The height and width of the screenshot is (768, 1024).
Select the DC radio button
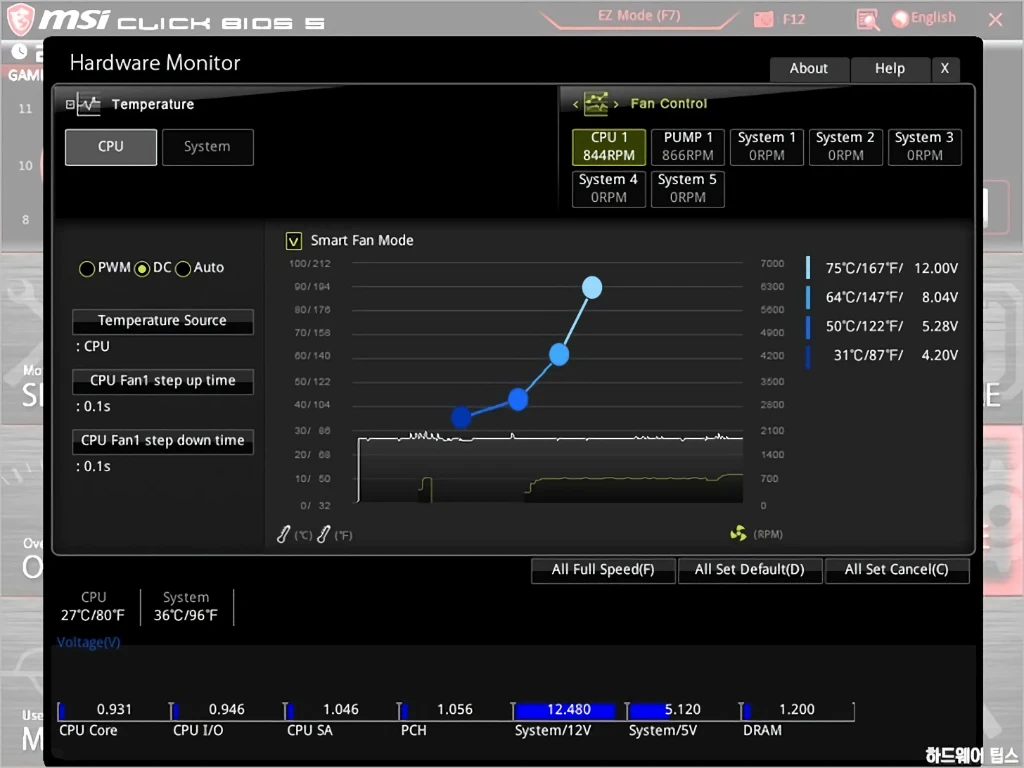[x=142, y=268]
